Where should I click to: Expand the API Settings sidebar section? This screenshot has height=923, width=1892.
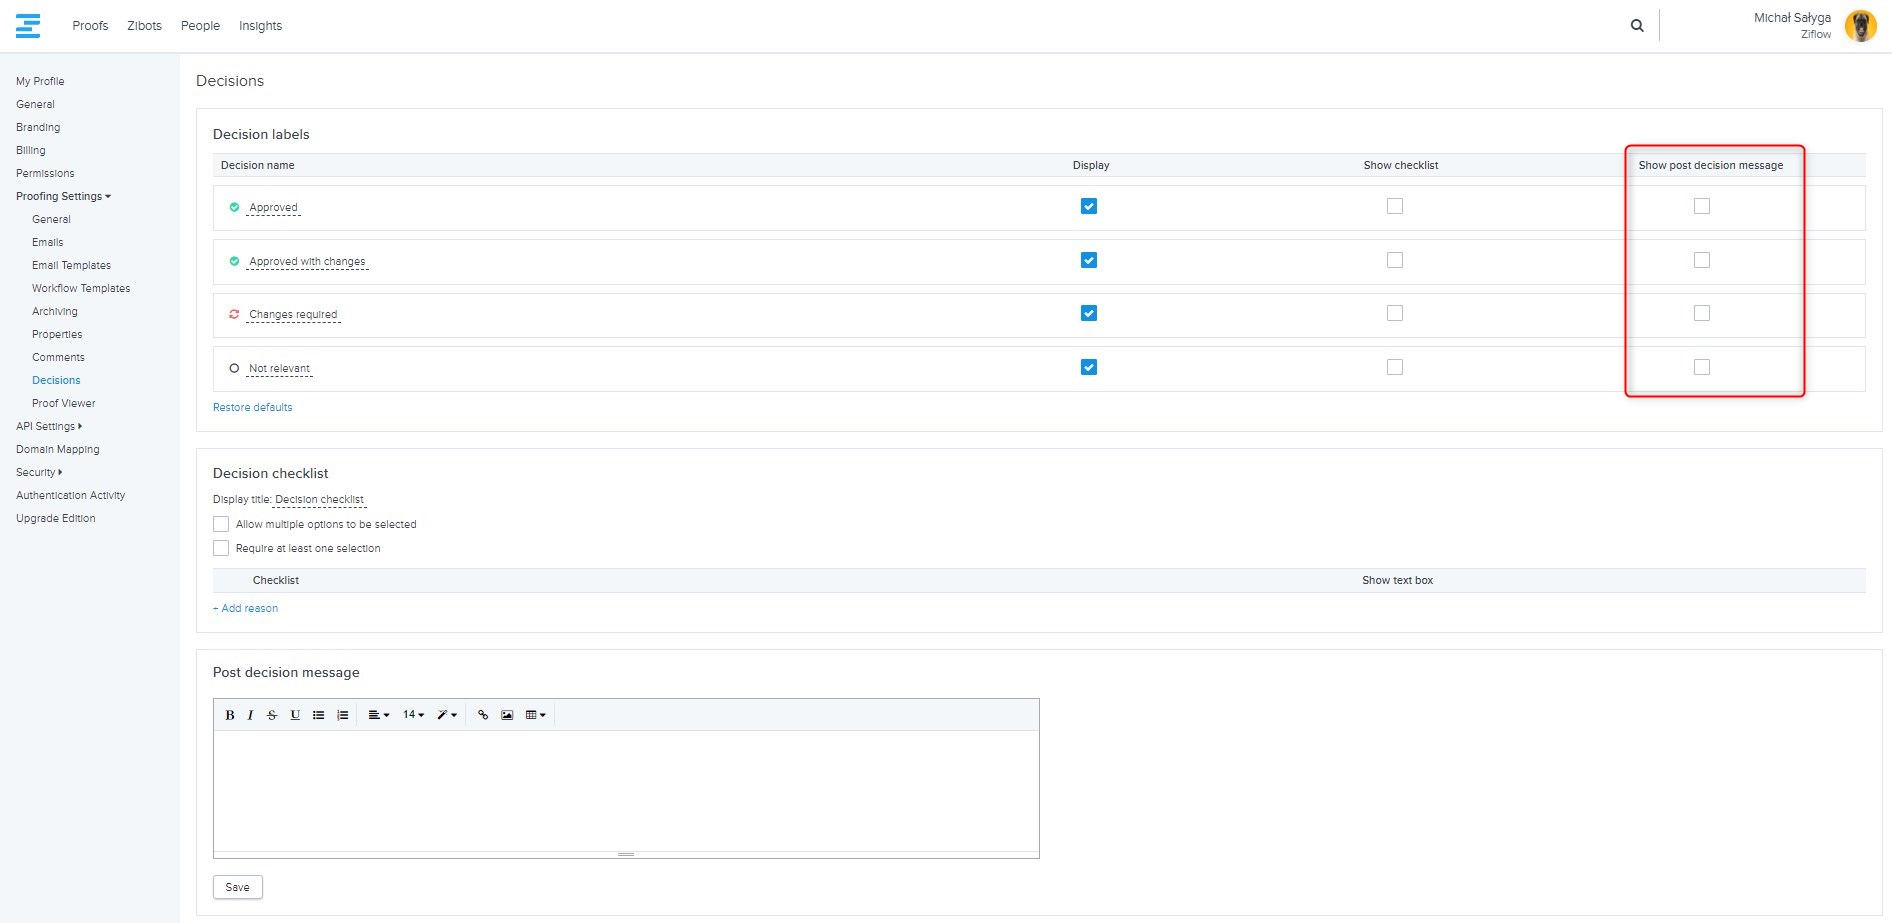48,426
